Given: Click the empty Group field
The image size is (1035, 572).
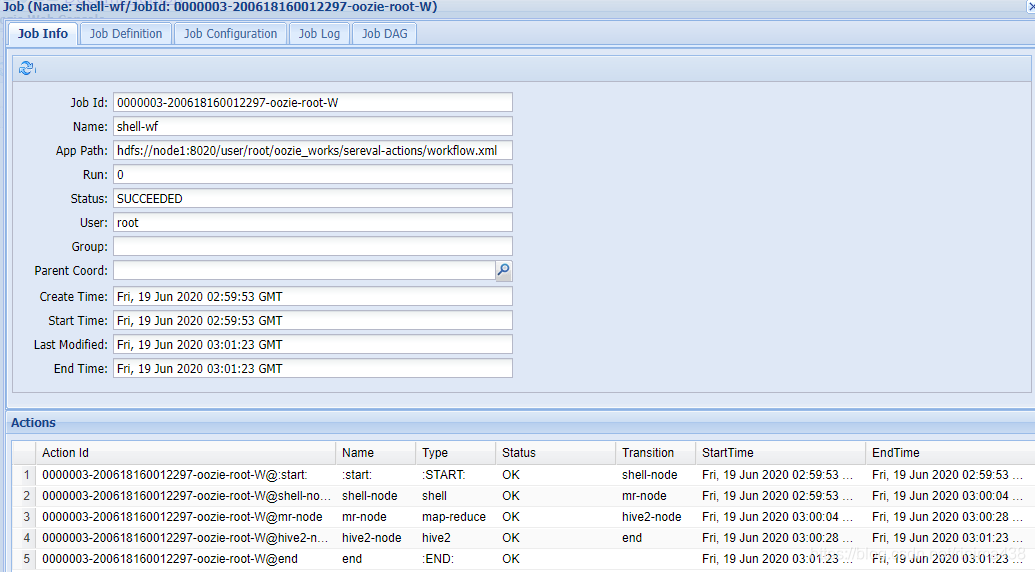Looking at the screenshot, I should click(x=313, y=247).
